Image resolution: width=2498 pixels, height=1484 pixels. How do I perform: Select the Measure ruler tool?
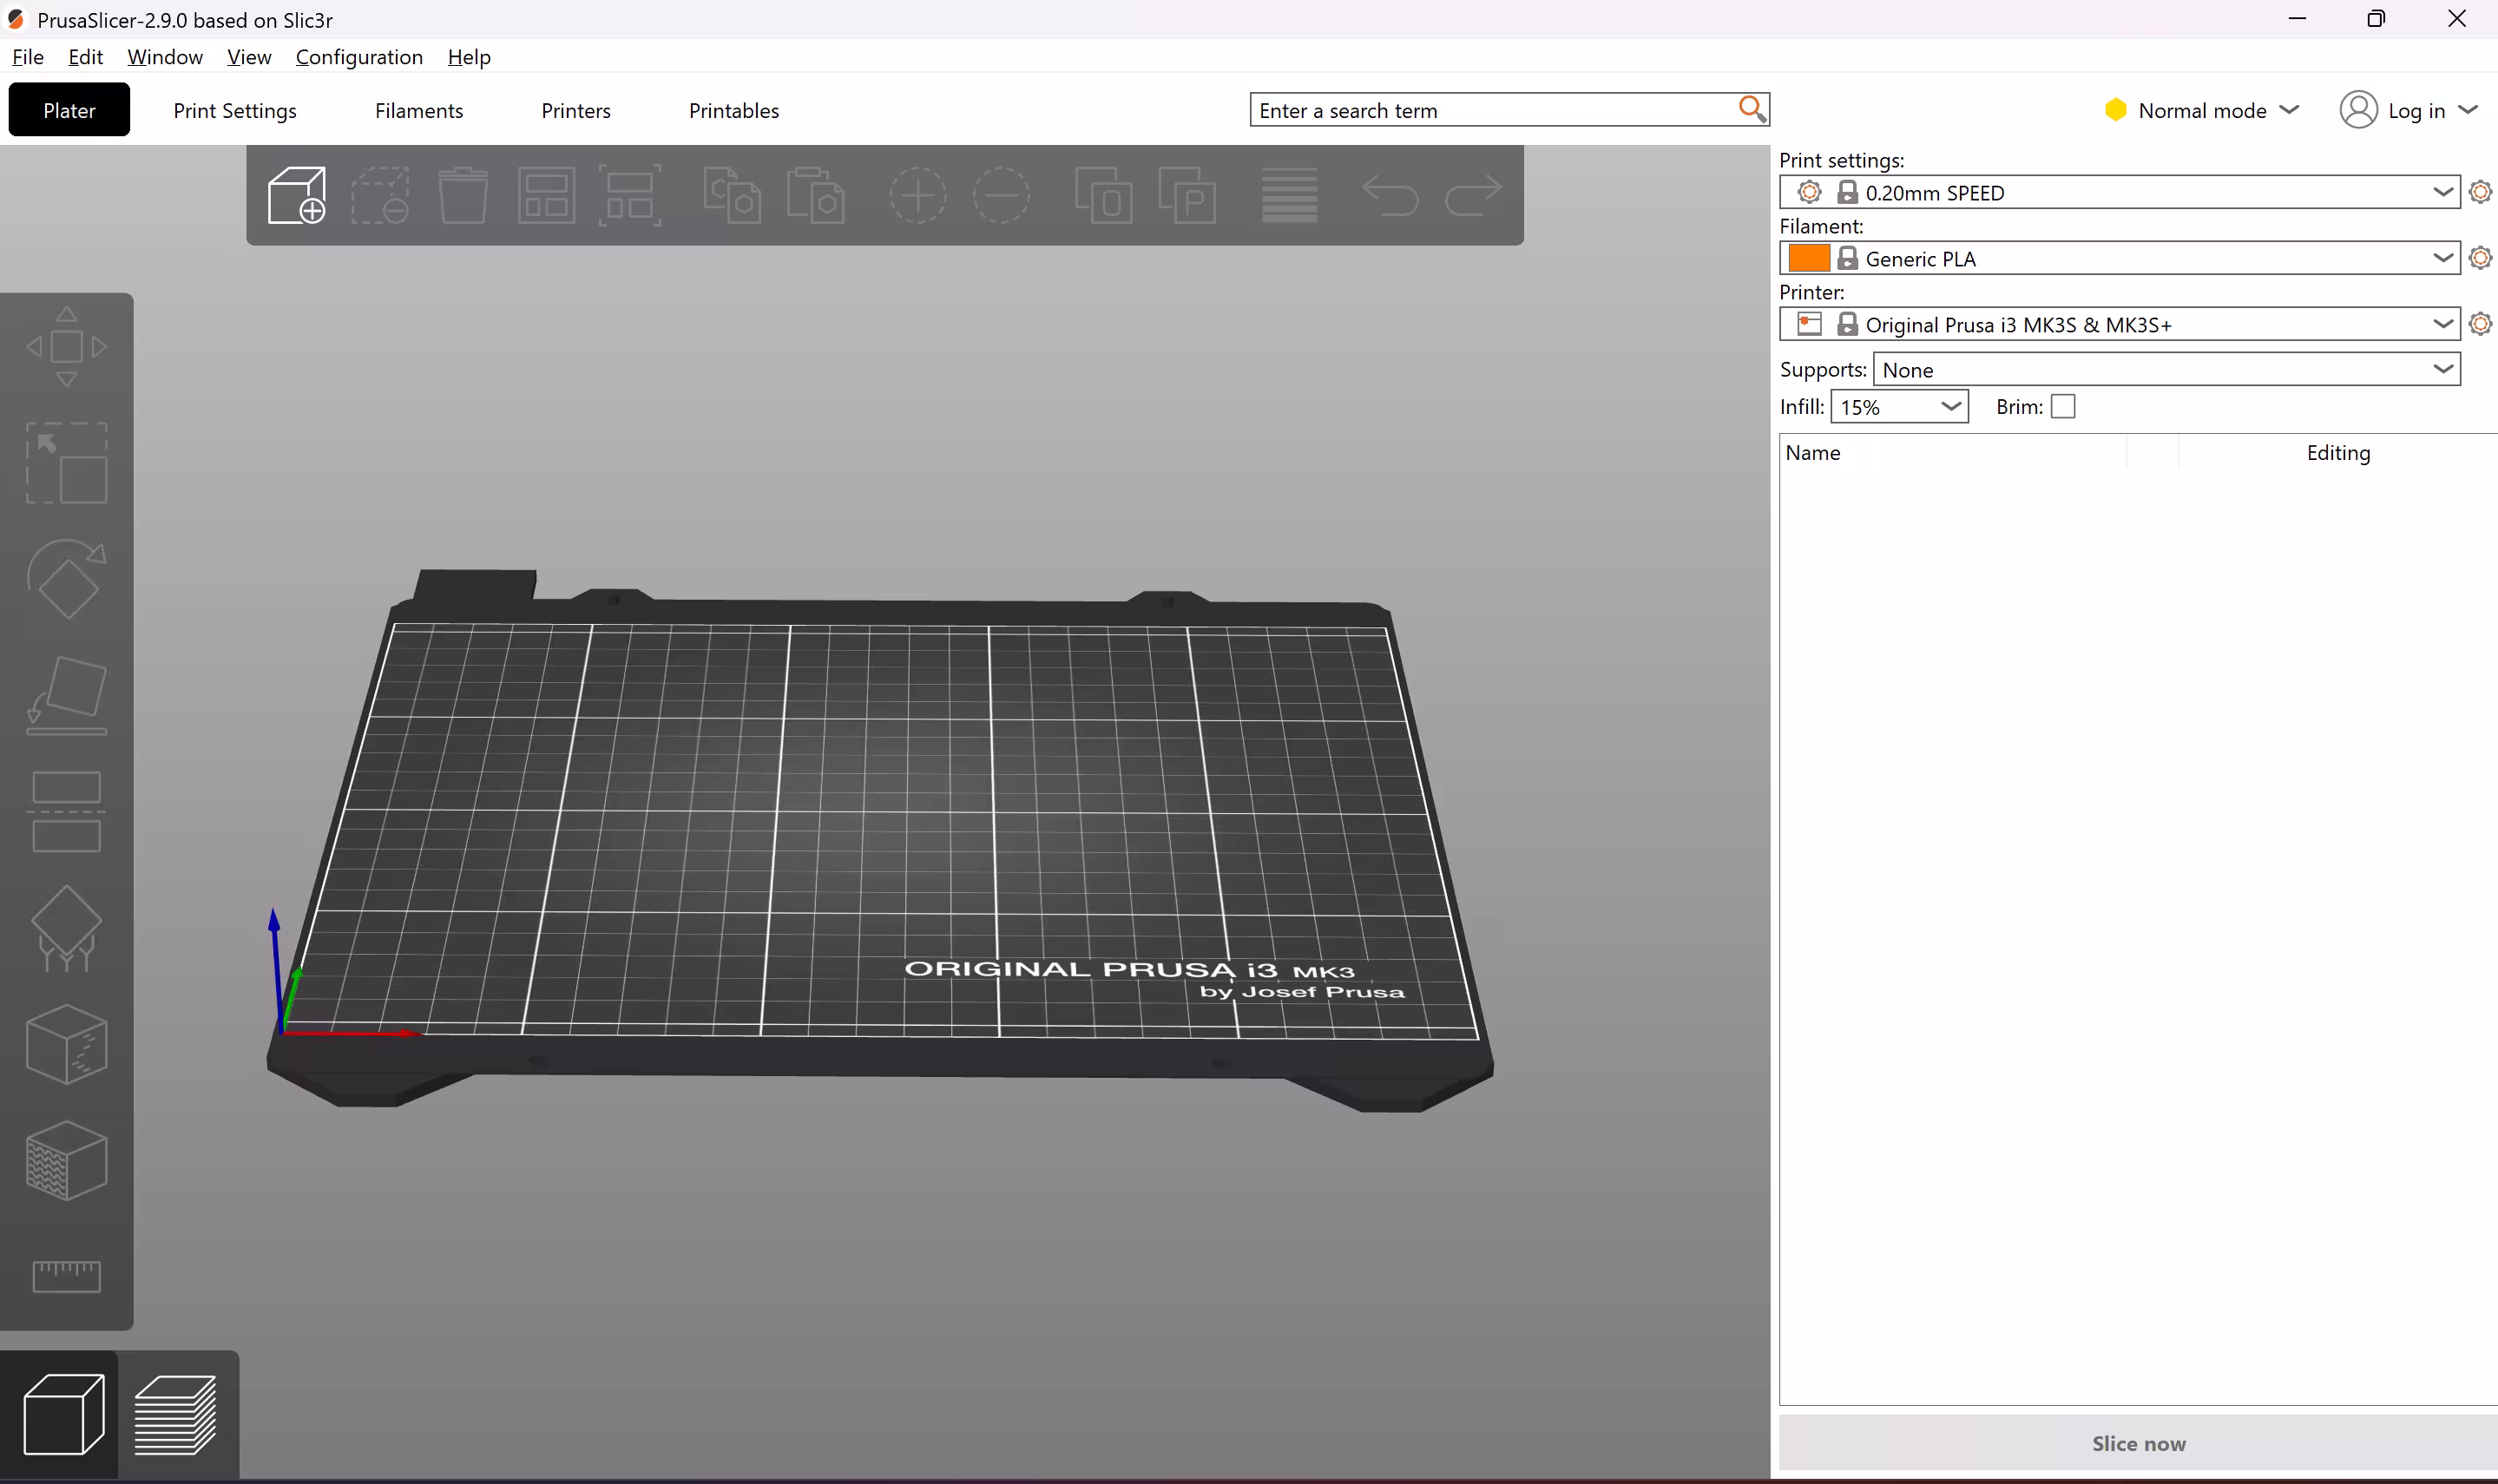tap(66, 1276)
